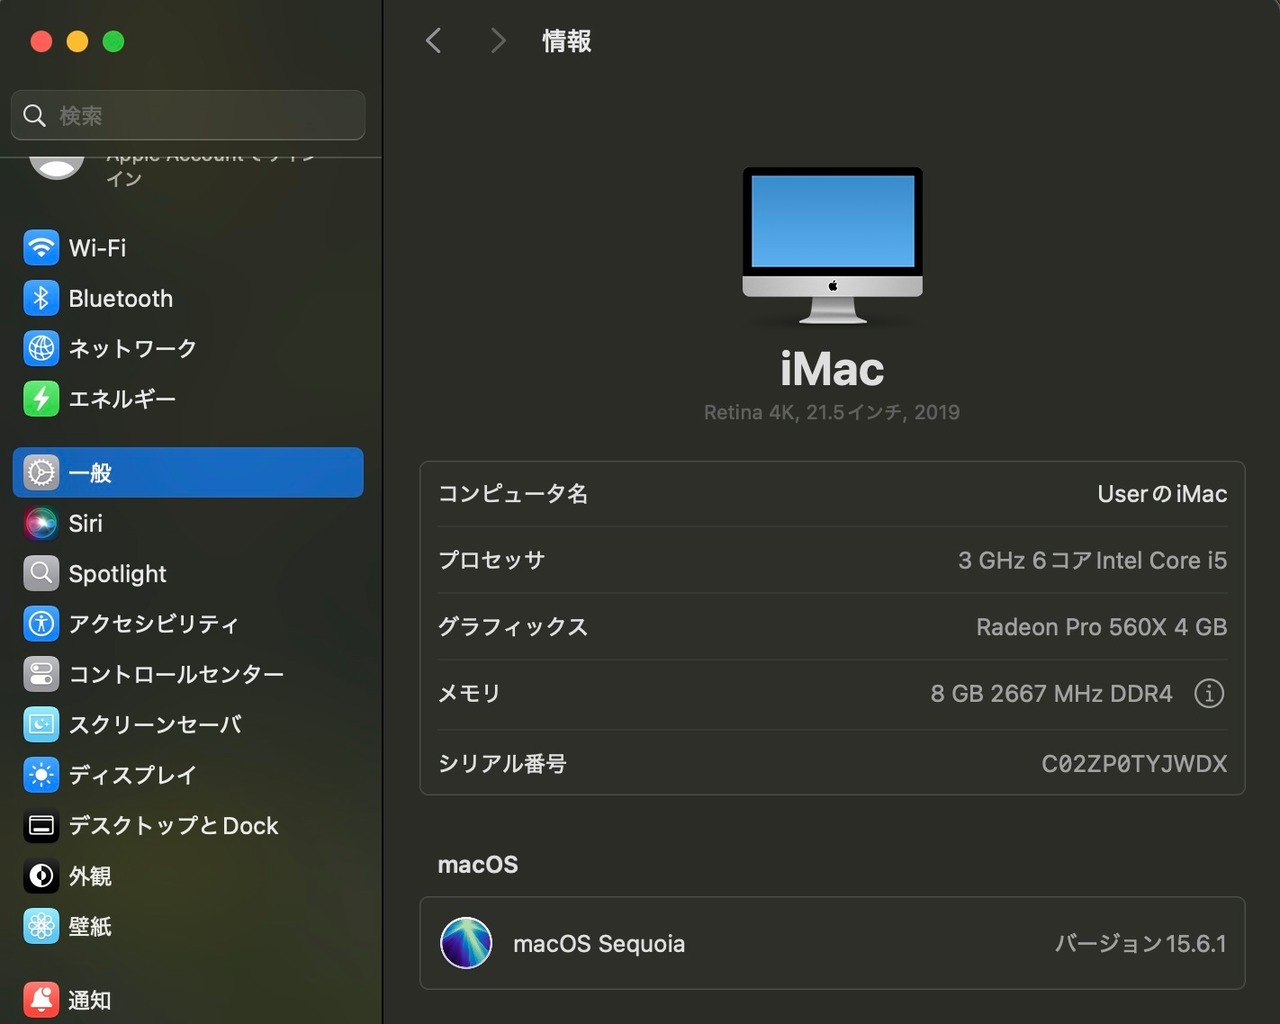Viewport: 1280px width, 1024px height.
Task: Click the magnifier icon in the search field
Action: point(35,116)
